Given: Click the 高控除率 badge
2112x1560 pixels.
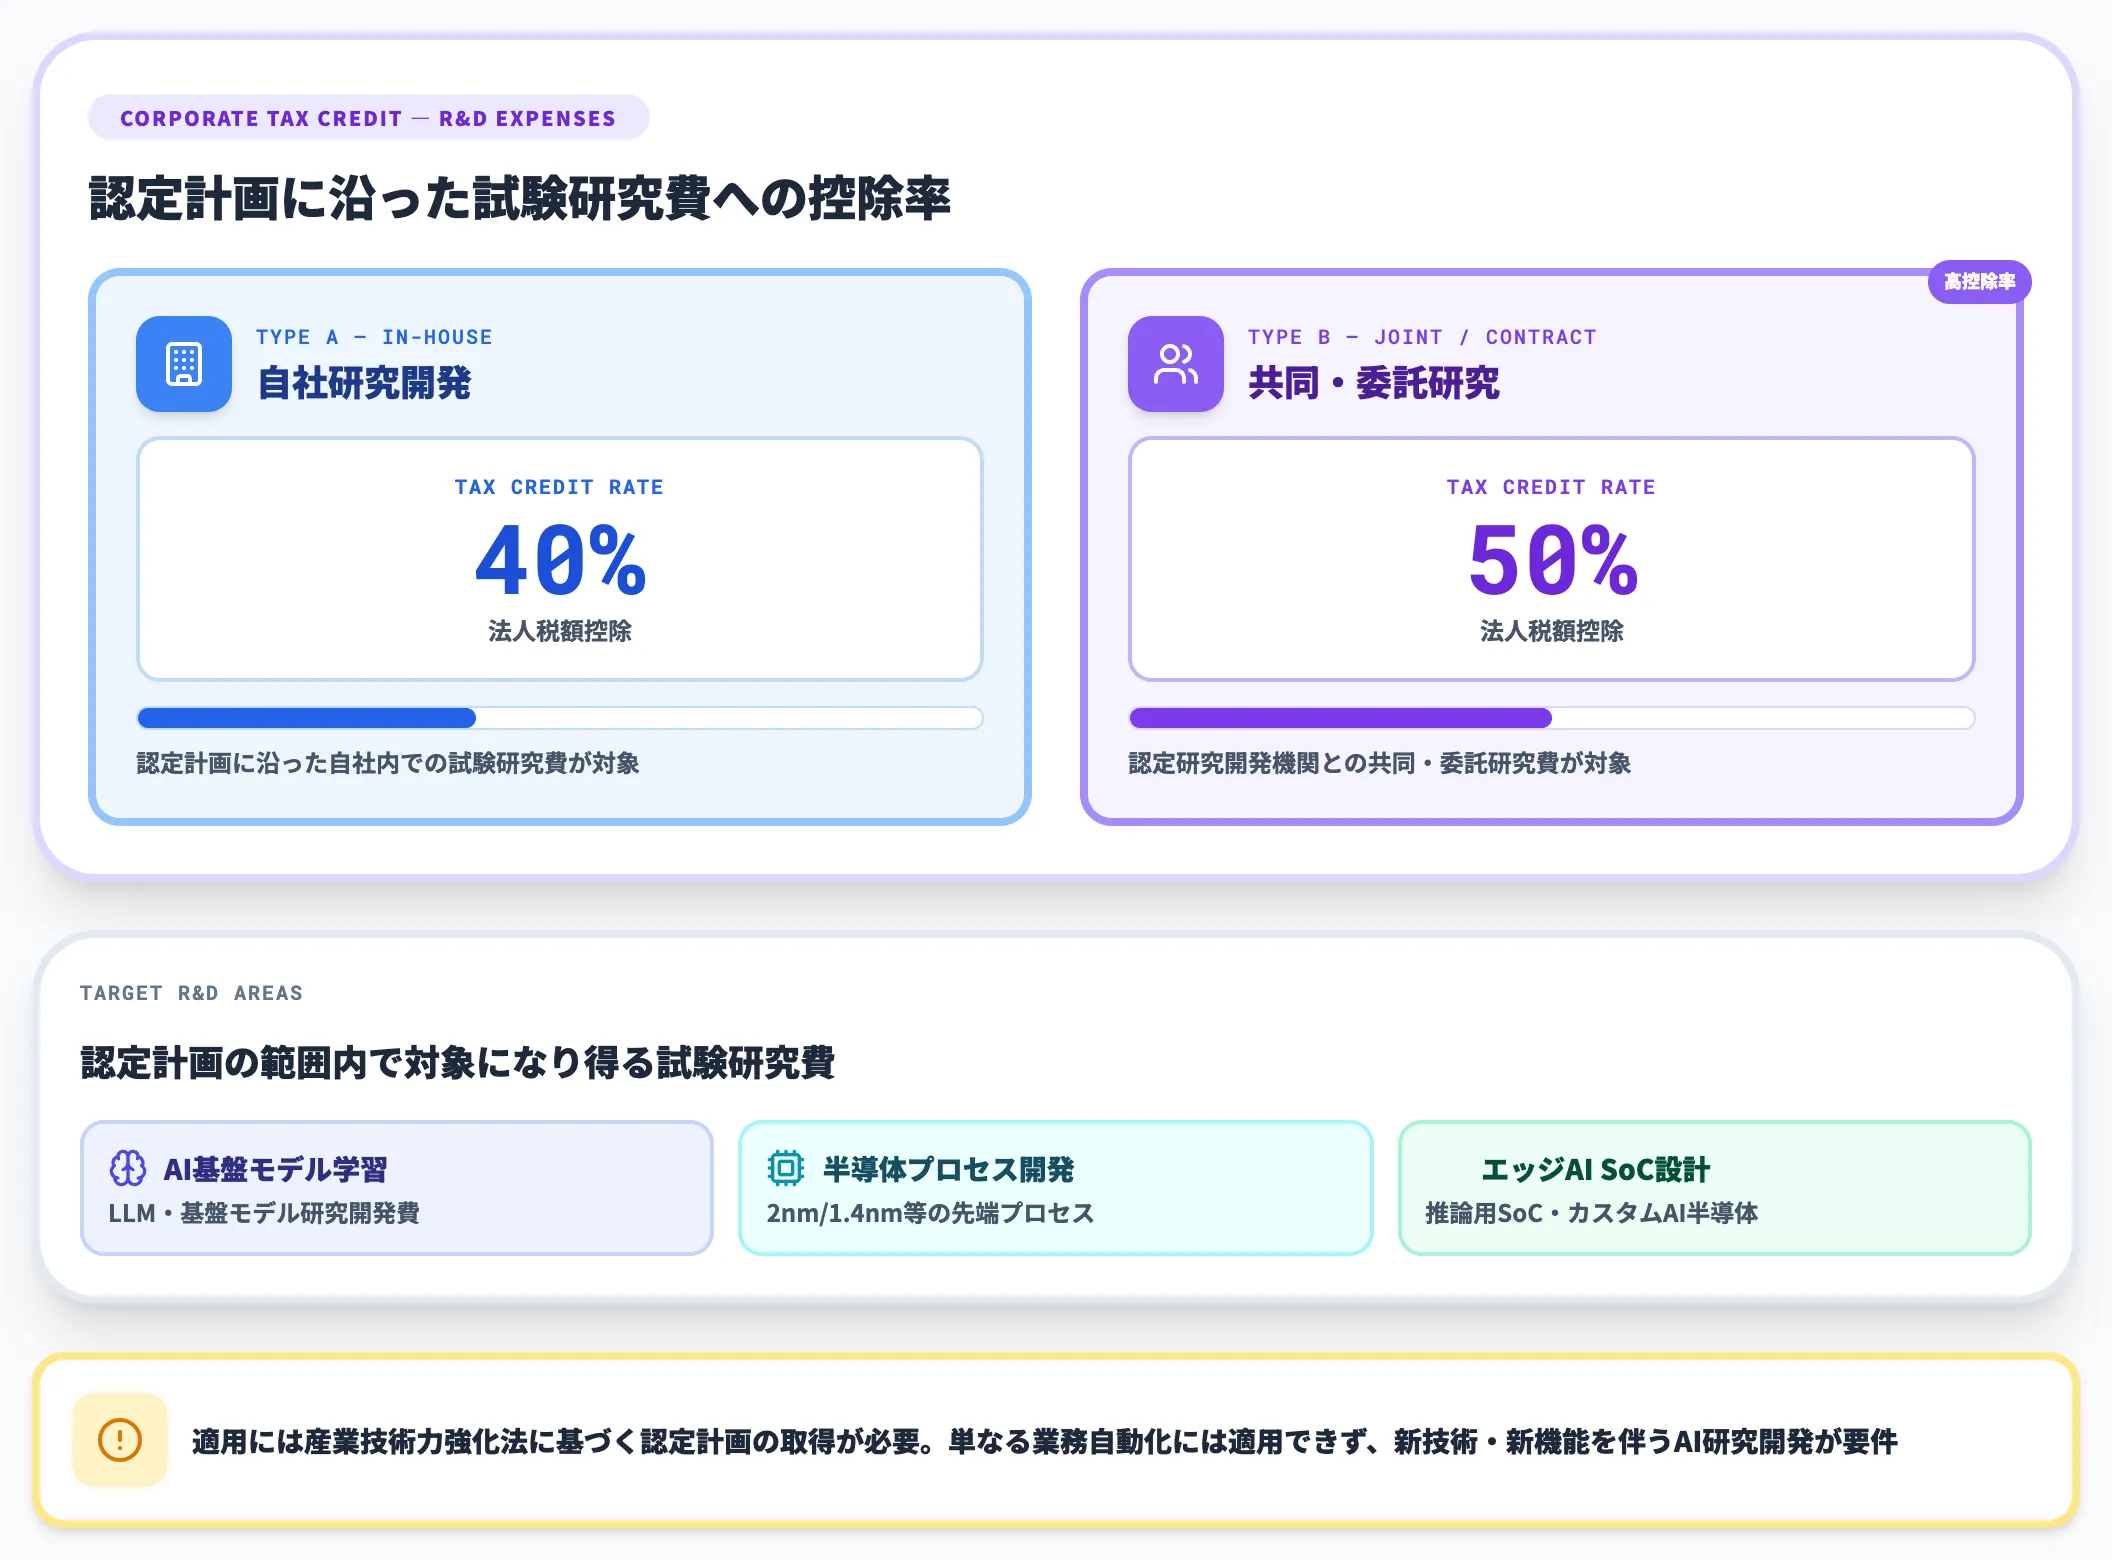Looking at the screenshot, I should pos(1979,282).
